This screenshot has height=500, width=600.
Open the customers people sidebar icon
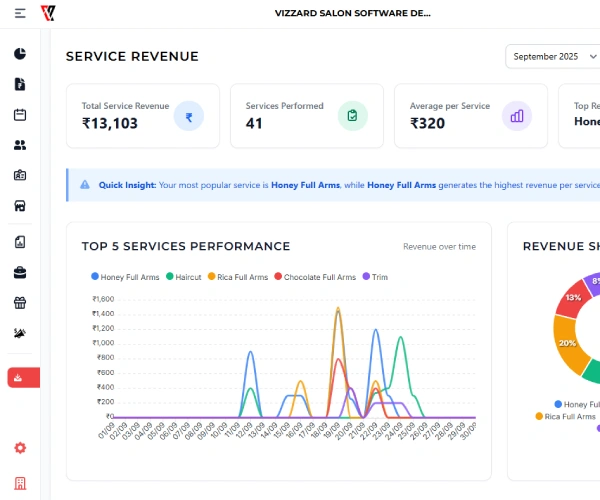click(x=20, y=145)
